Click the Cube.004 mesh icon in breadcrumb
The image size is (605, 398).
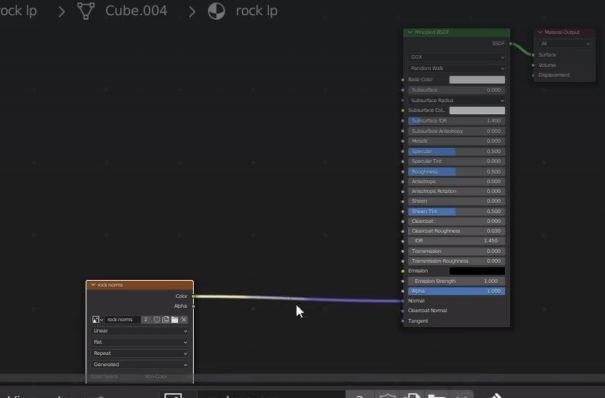86,11
